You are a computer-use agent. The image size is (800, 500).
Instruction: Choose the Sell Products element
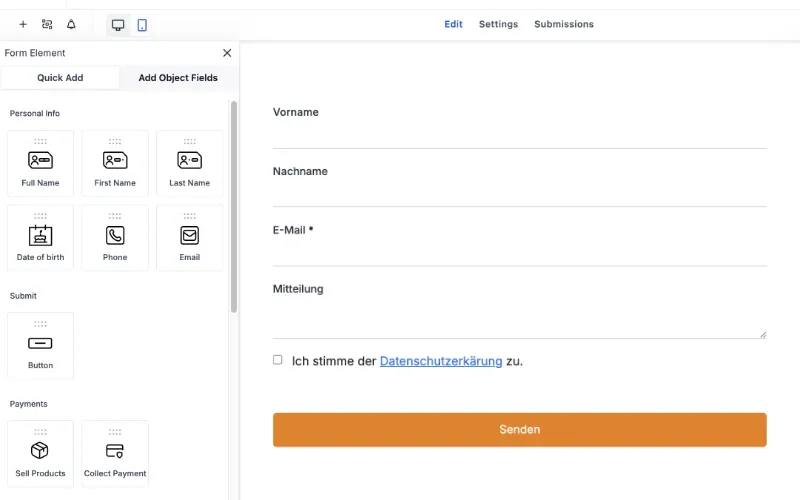tap(40, 455)
